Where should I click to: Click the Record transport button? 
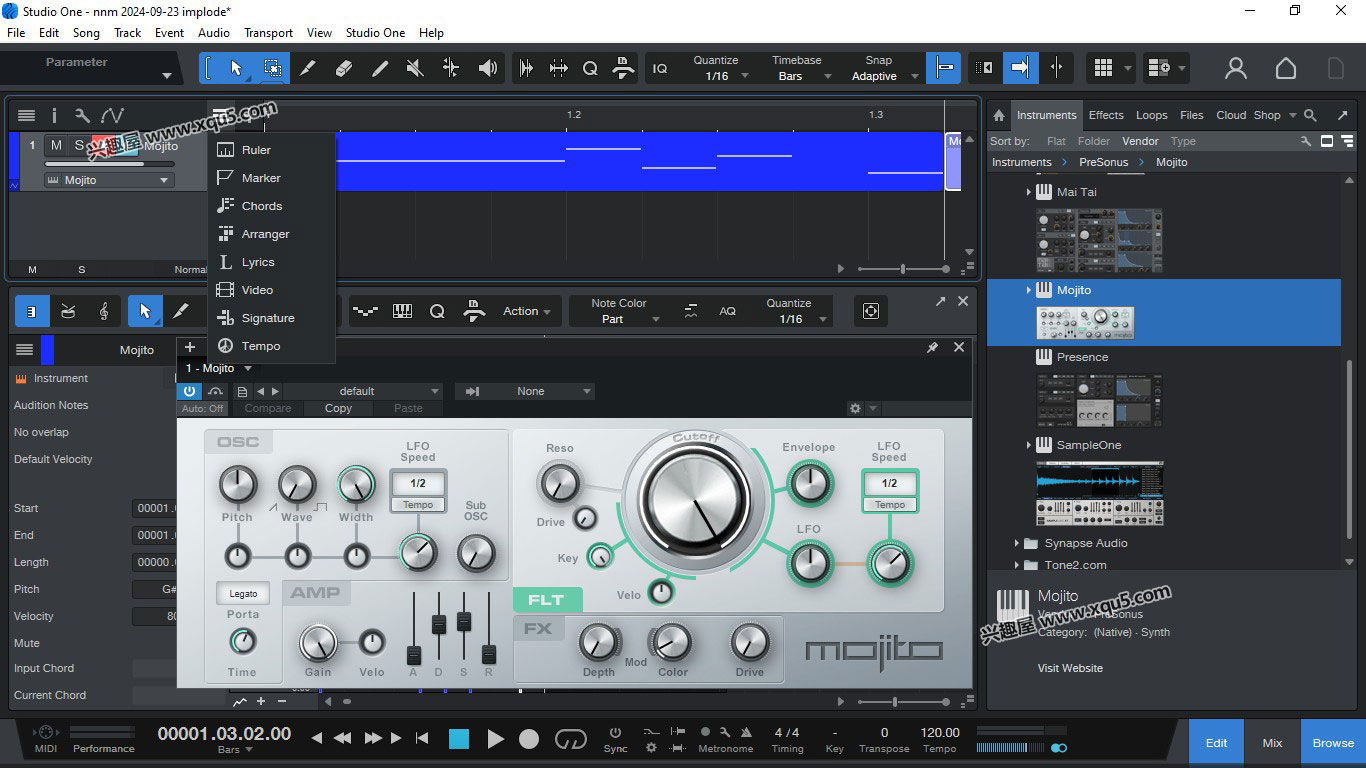(529, 739)
